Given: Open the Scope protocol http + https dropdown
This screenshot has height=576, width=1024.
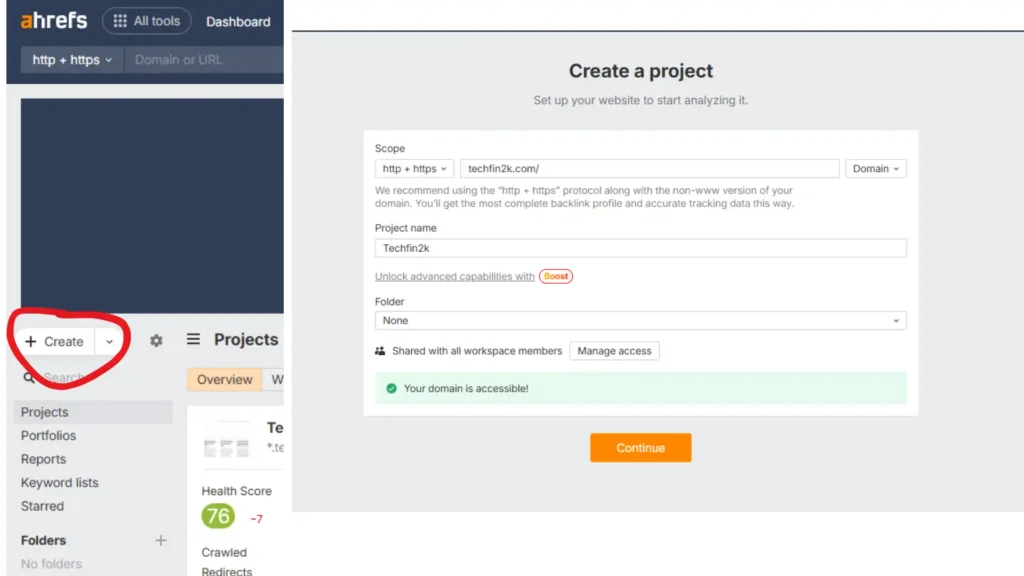Looking at the screenshot, I should [414, 168].
